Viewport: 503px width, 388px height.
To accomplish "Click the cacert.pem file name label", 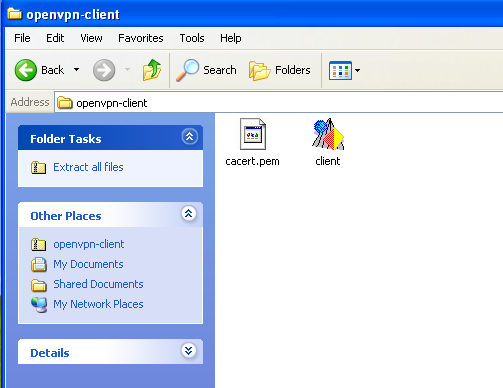I will click(x=252, y=161).
